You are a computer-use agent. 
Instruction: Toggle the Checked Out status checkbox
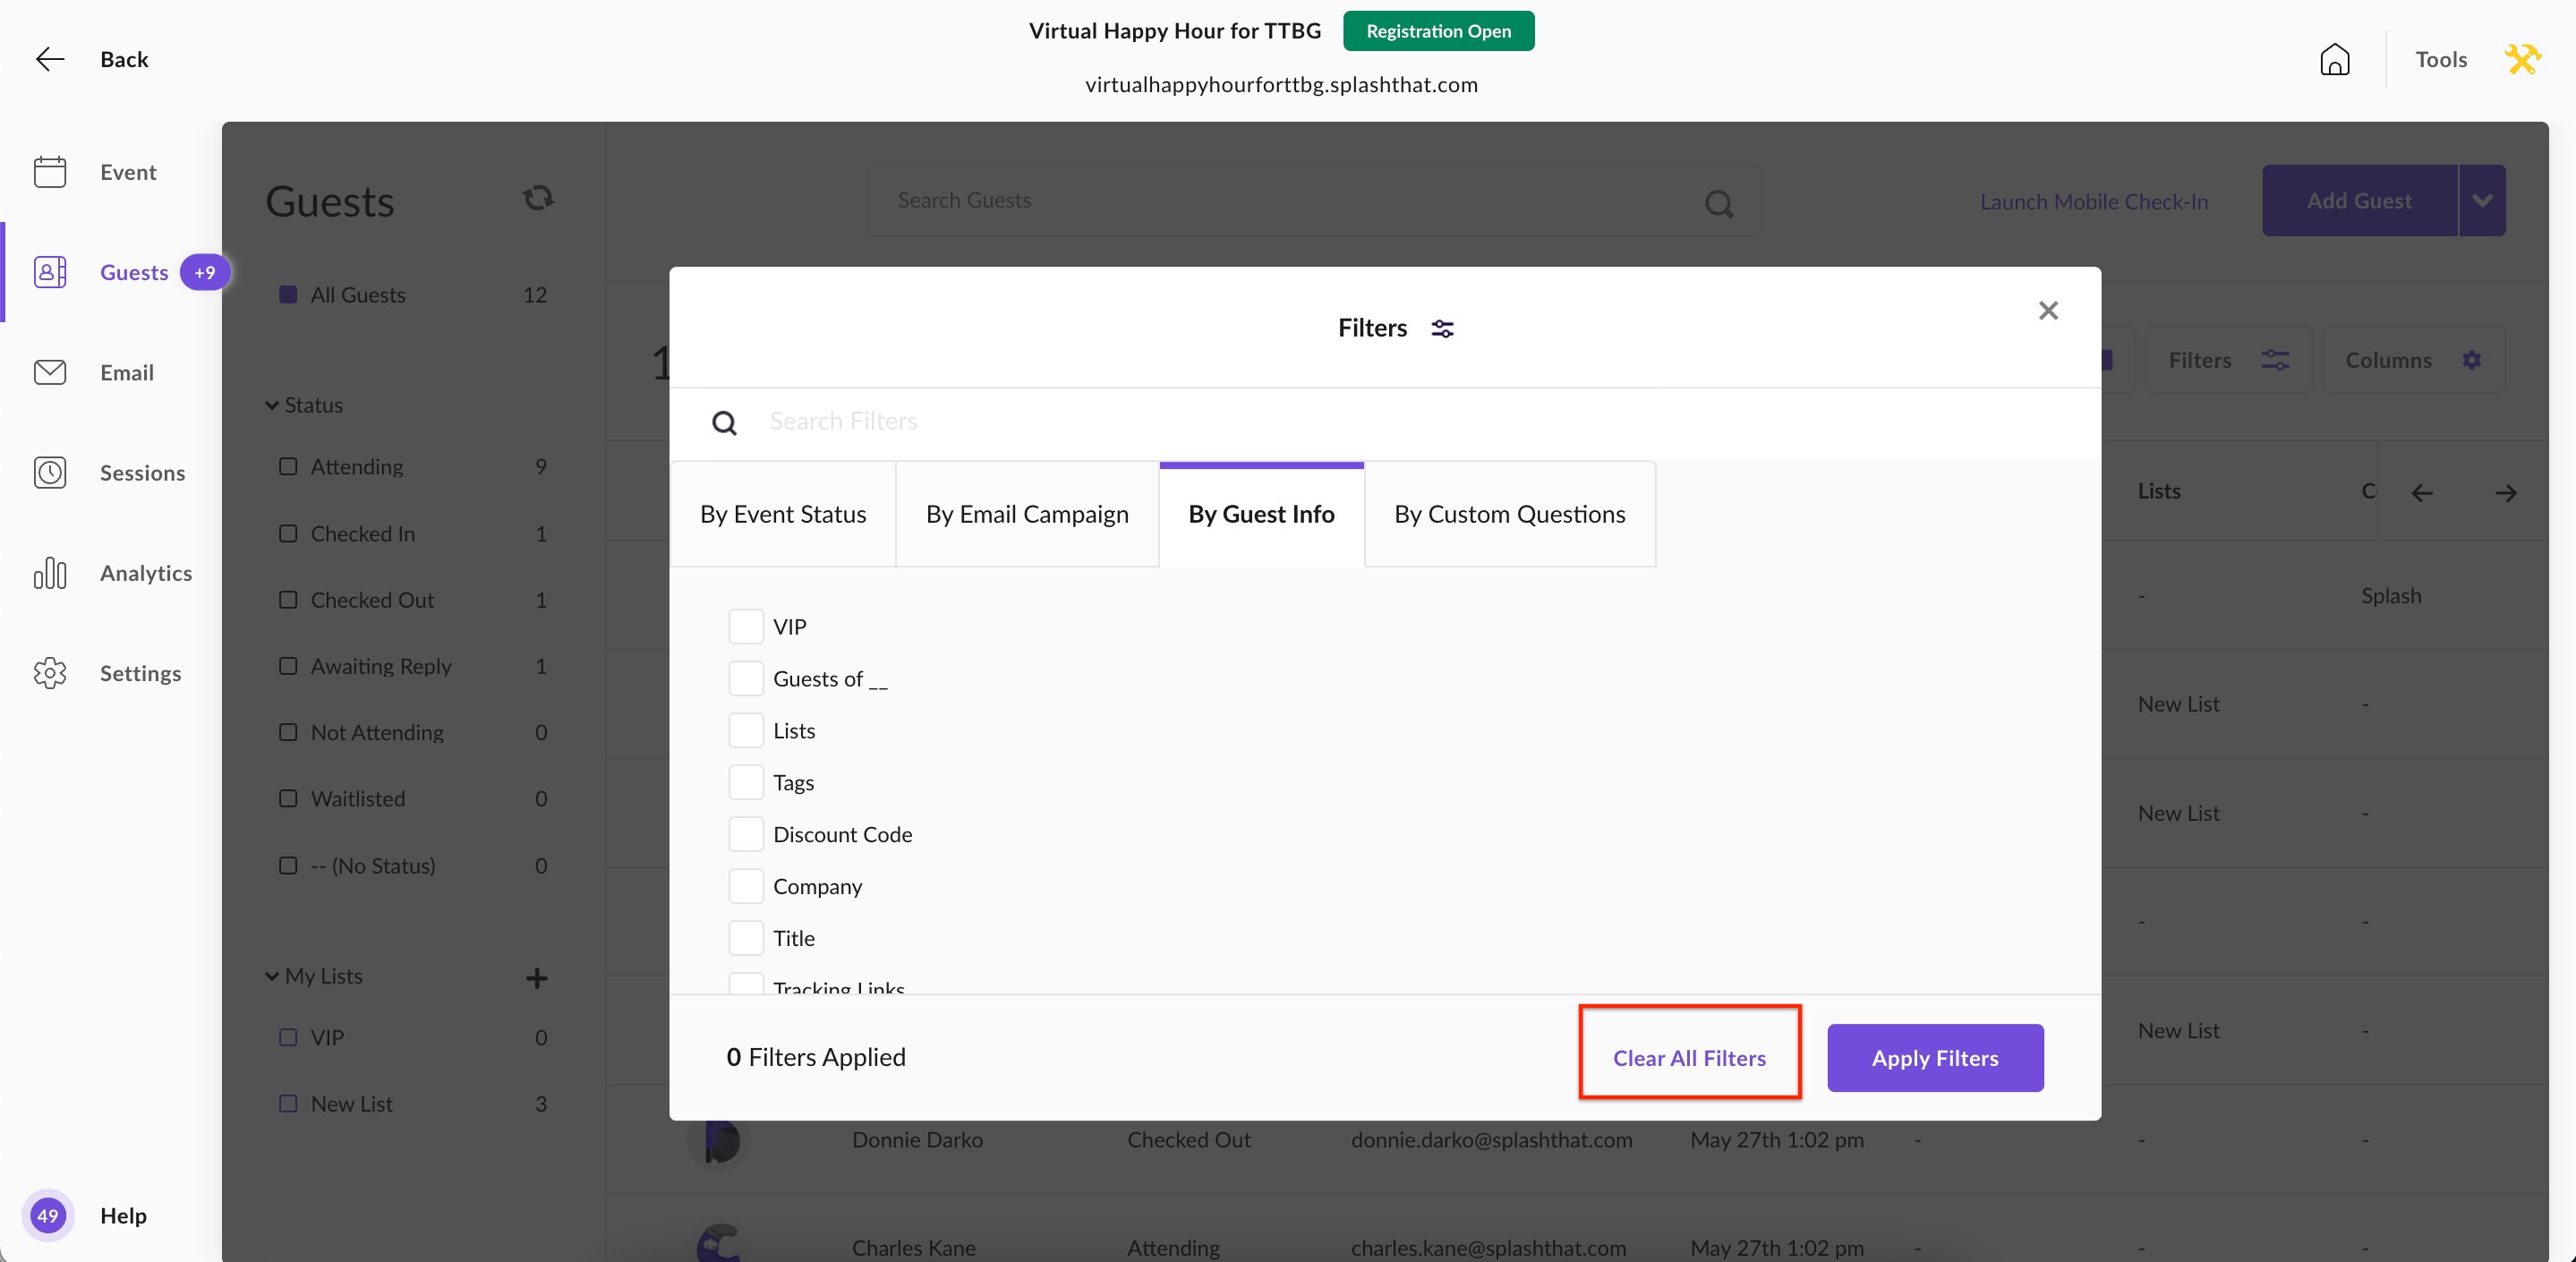pos(288,599)
